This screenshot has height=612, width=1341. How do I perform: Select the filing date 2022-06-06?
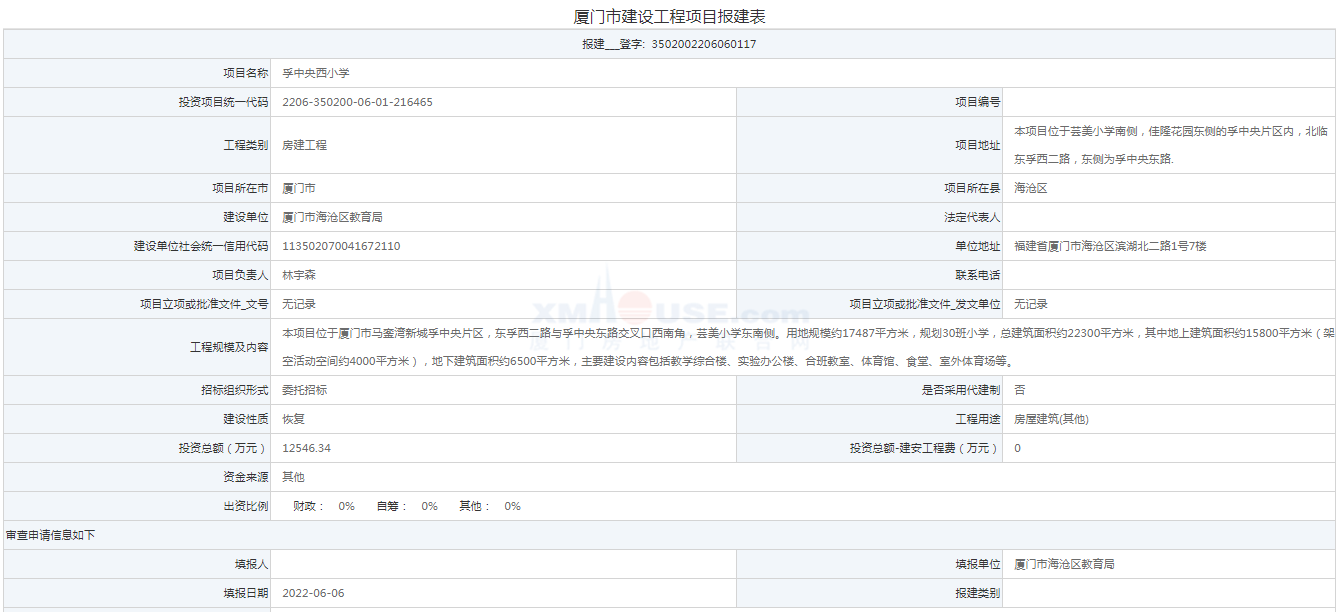pos(313,593)
